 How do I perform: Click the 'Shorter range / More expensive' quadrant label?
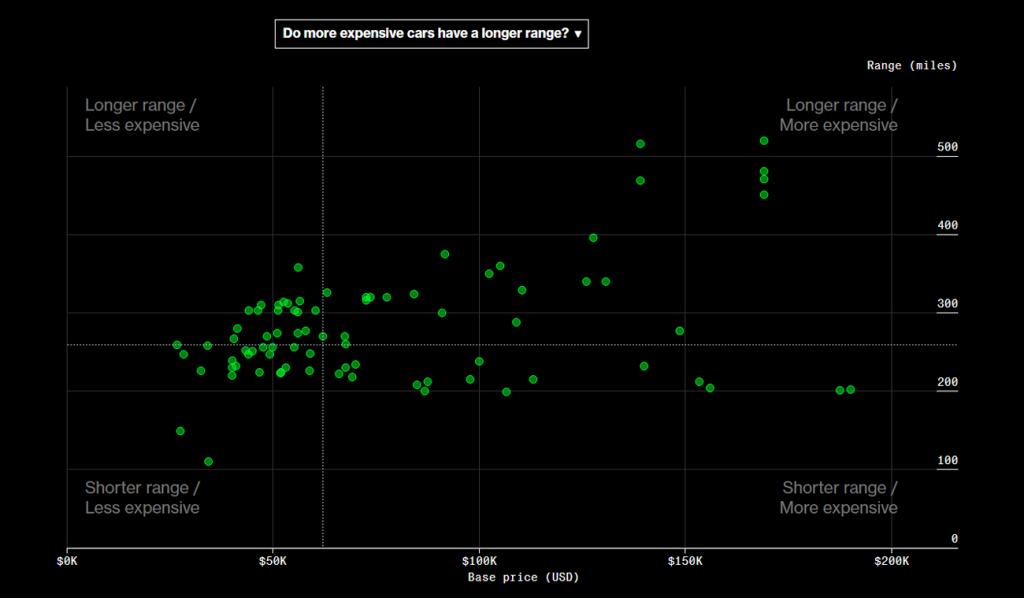point(838,498)
